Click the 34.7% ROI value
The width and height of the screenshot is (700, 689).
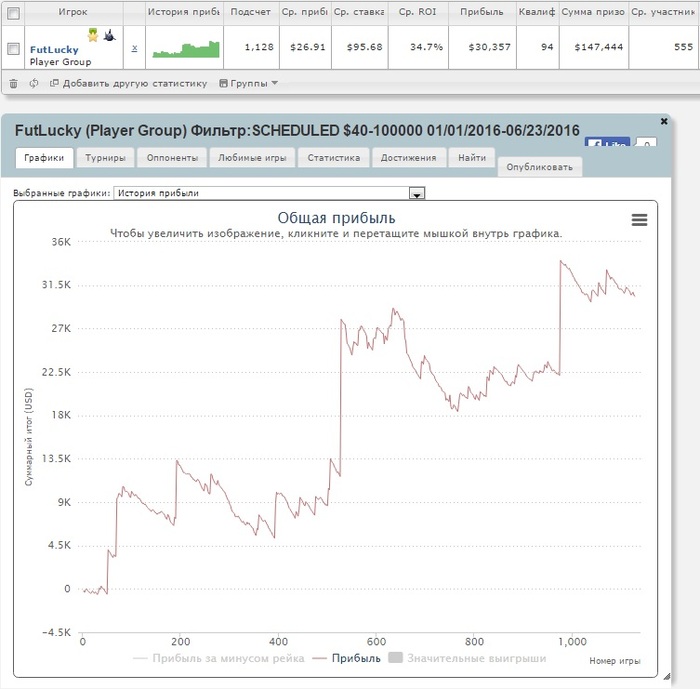pos(426,47)
